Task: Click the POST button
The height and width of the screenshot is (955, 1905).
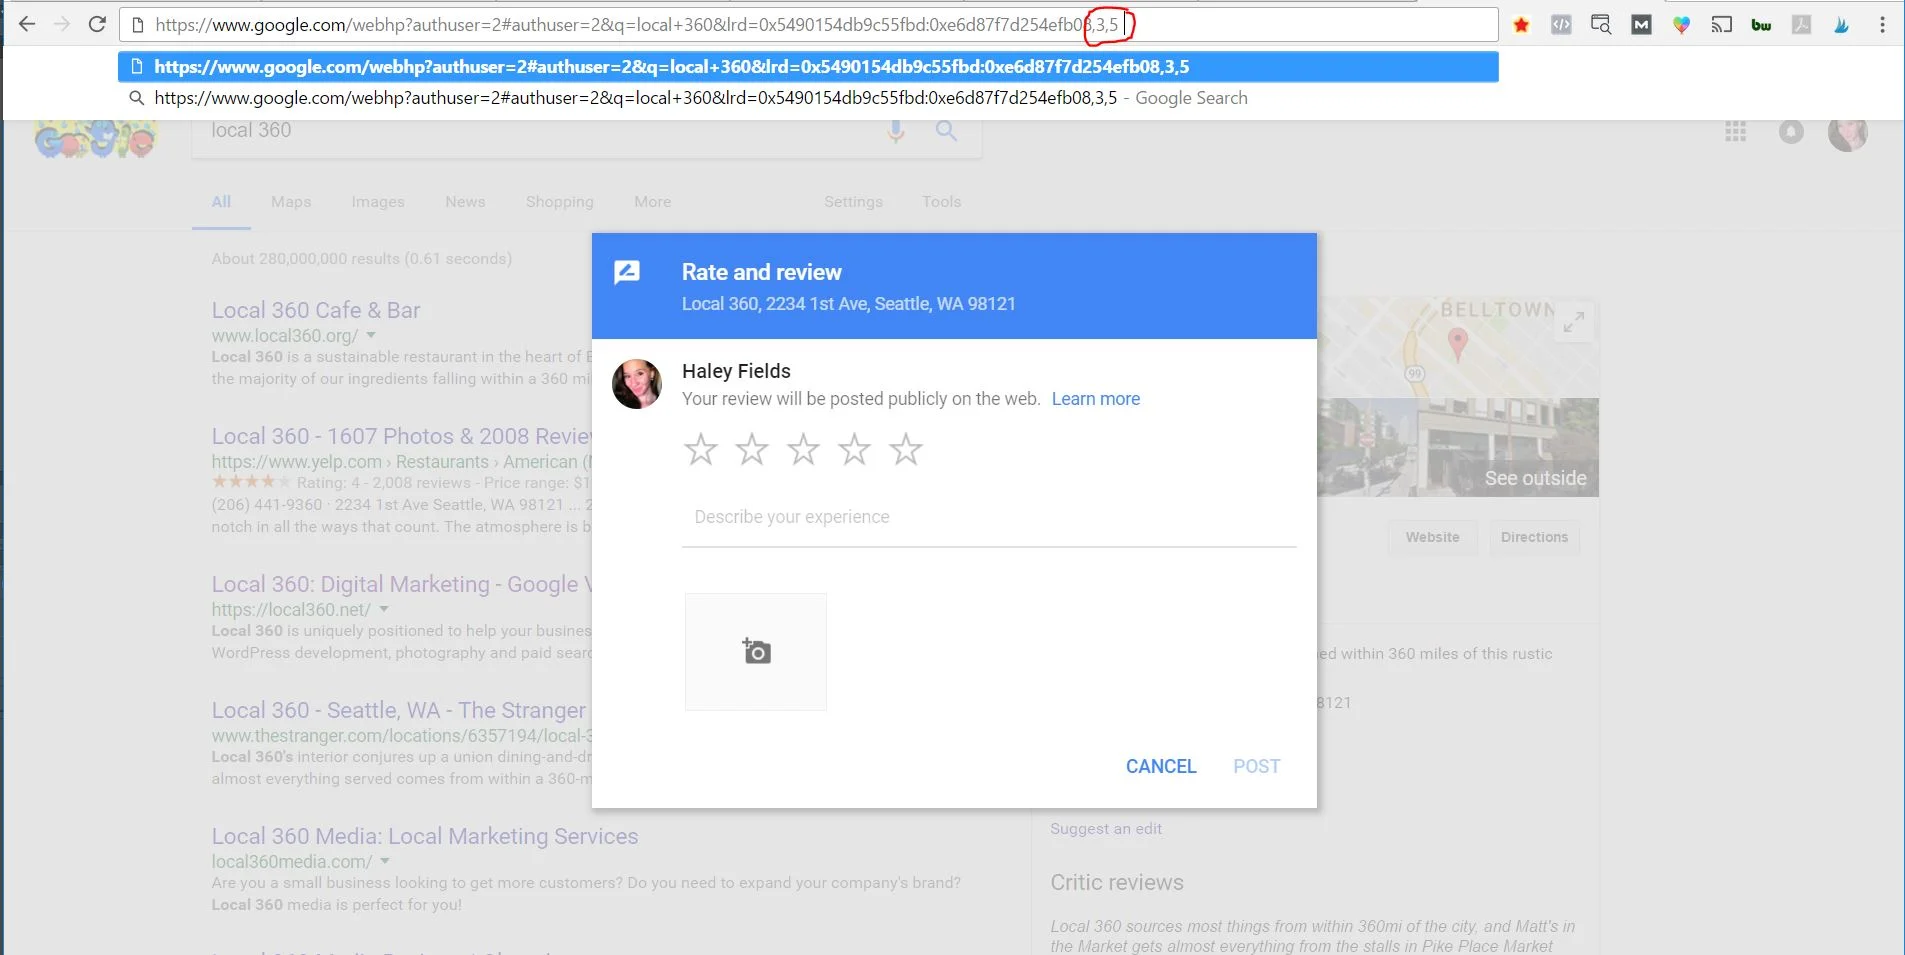Action: point(1256,767)
